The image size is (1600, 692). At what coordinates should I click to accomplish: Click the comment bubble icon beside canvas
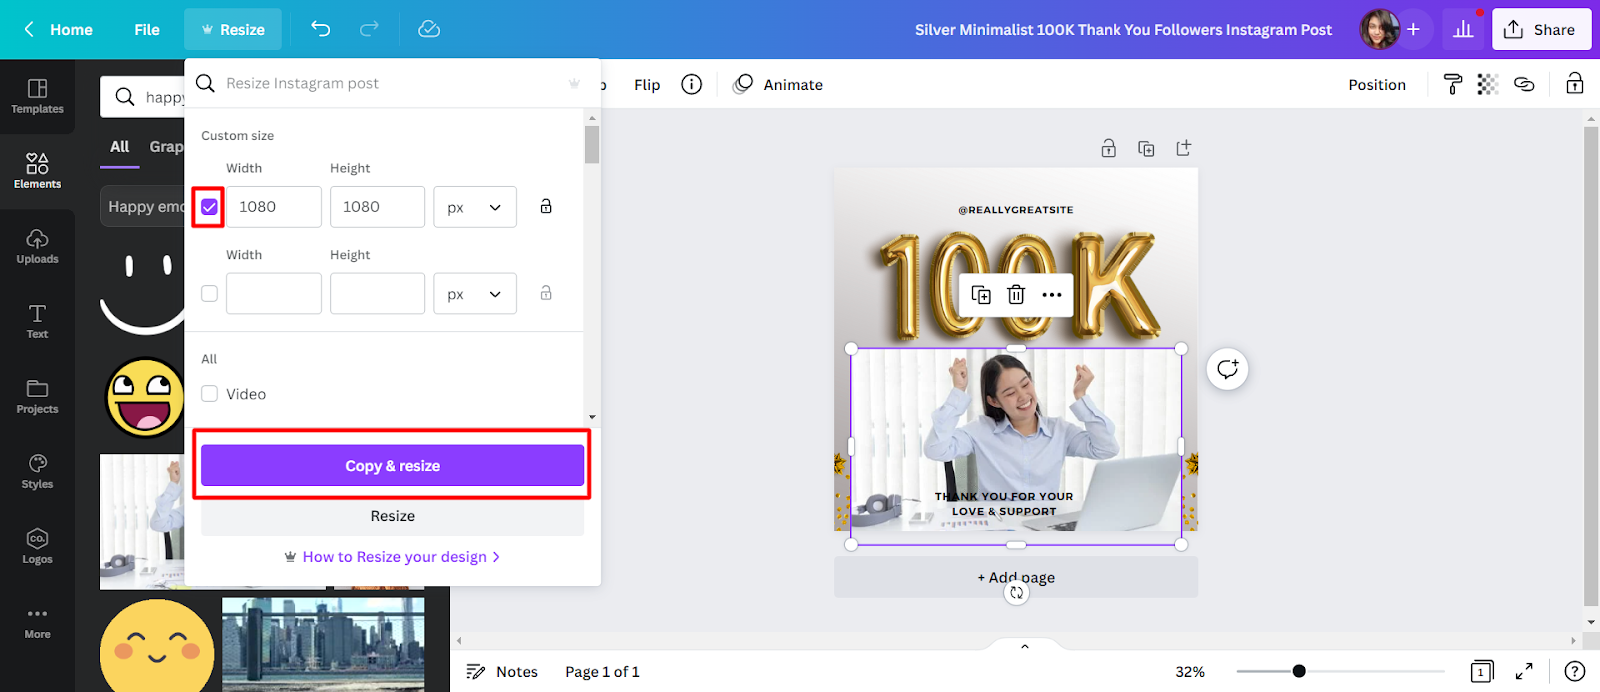pos(1227,369)
